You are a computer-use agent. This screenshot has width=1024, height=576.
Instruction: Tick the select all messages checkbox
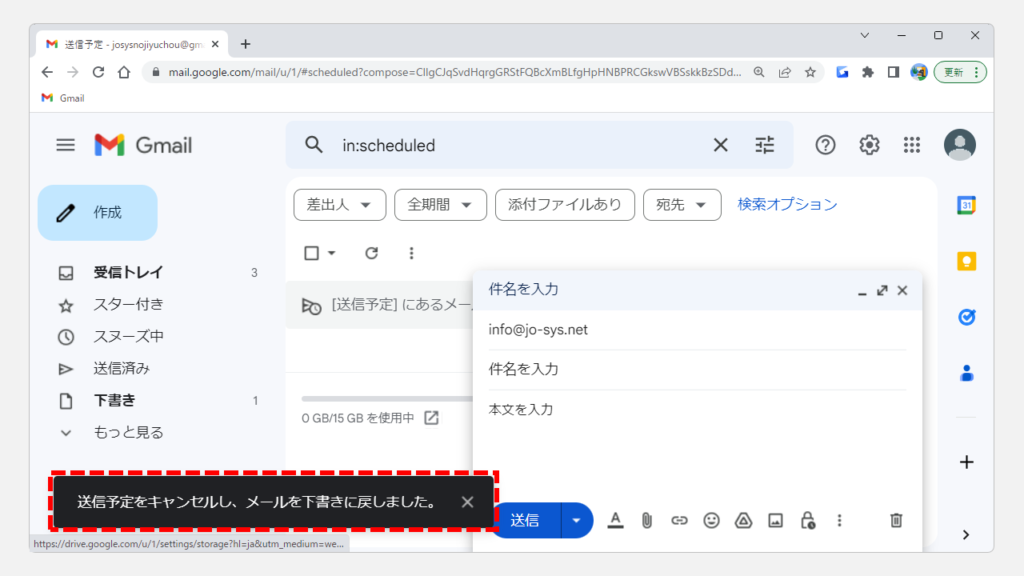(311, 253)
